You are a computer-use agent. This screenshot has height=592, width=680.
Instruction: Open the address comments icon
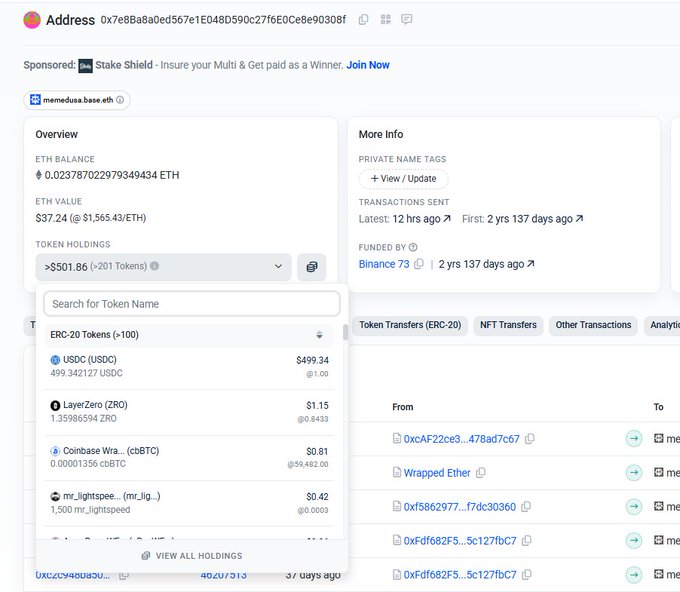tap(406, 20)
